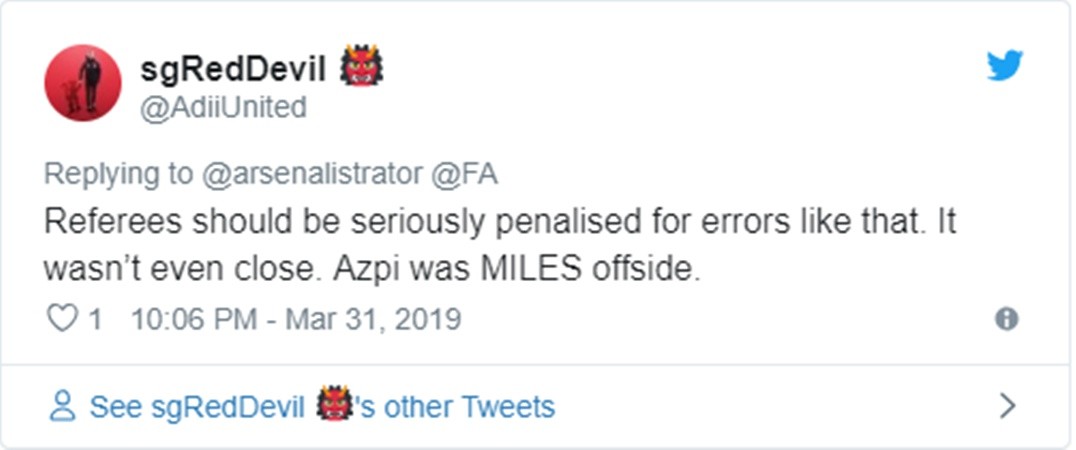Screen dimensions: 1076x450
Task: Click the person icon in the footer
Action: [63, 406]
